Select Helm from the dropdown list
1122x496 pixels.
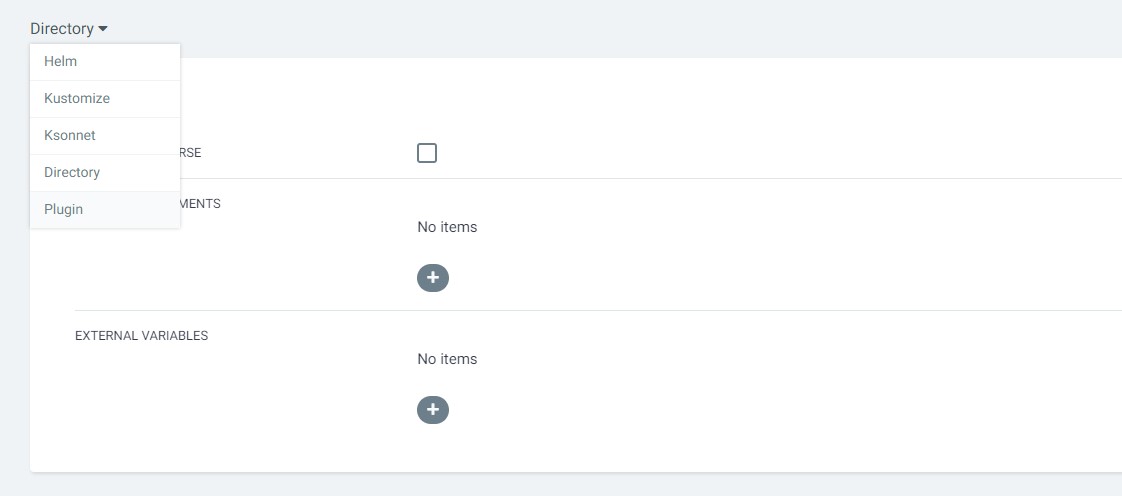pyautogui.click(x=61, y=62)
